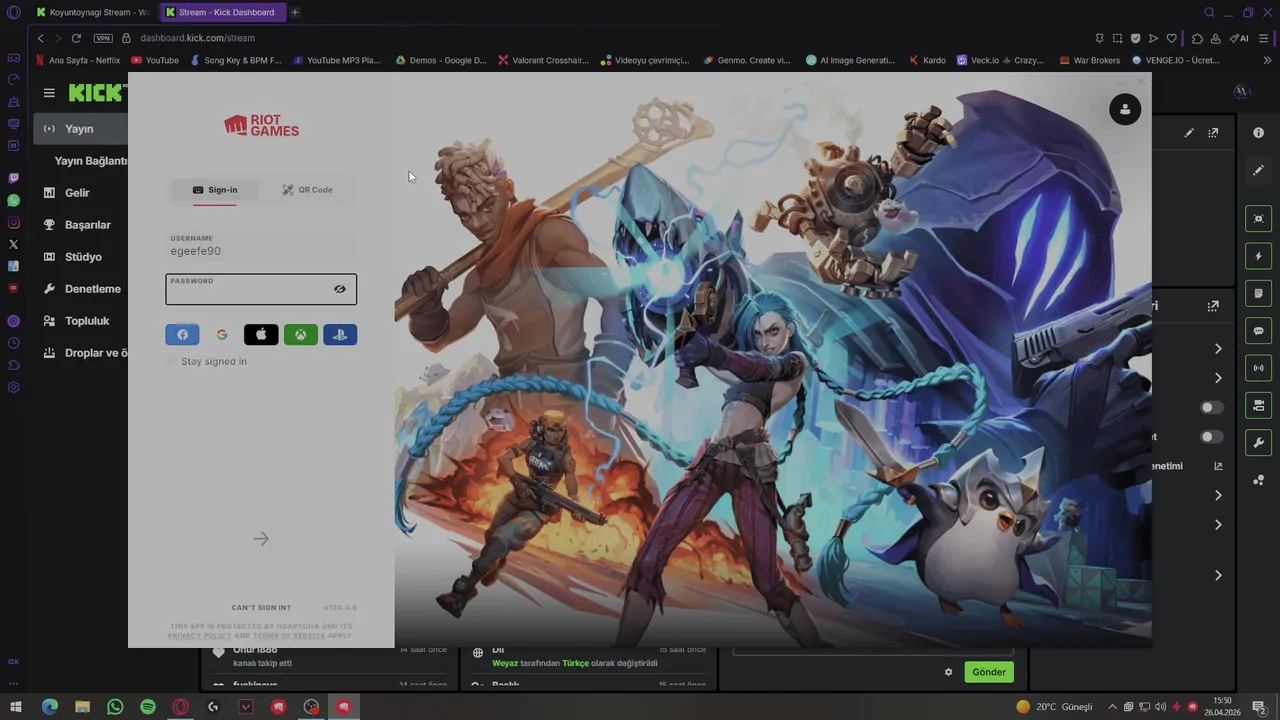Open the external-link icon next to 'netimi'
Image resolution: width=1280 pixels, height=720 pixels.
coord(1218,466)
